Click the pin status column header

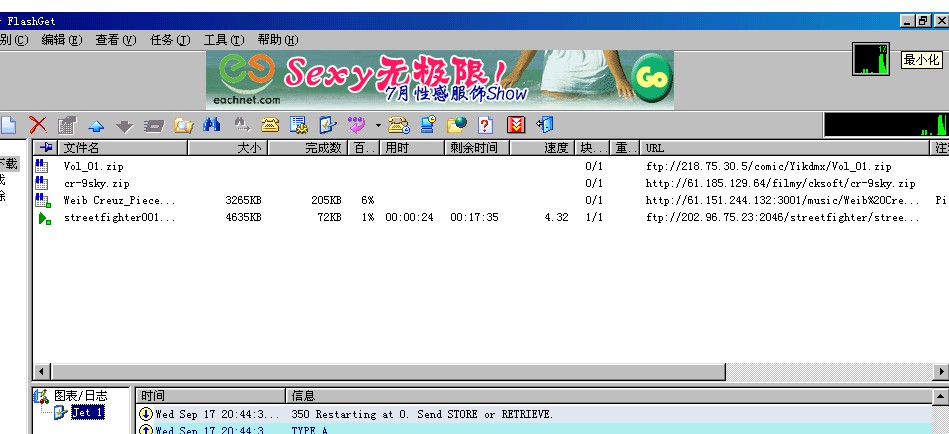(x=45, y=148)
